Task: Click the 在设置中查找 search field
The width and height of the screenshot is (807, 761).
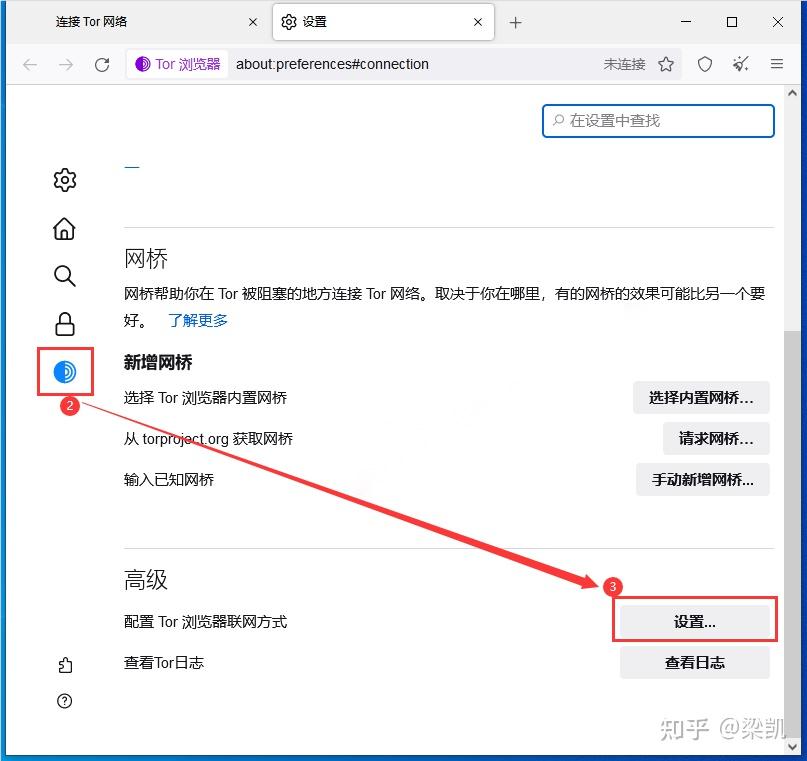Action: click(658, 120)
